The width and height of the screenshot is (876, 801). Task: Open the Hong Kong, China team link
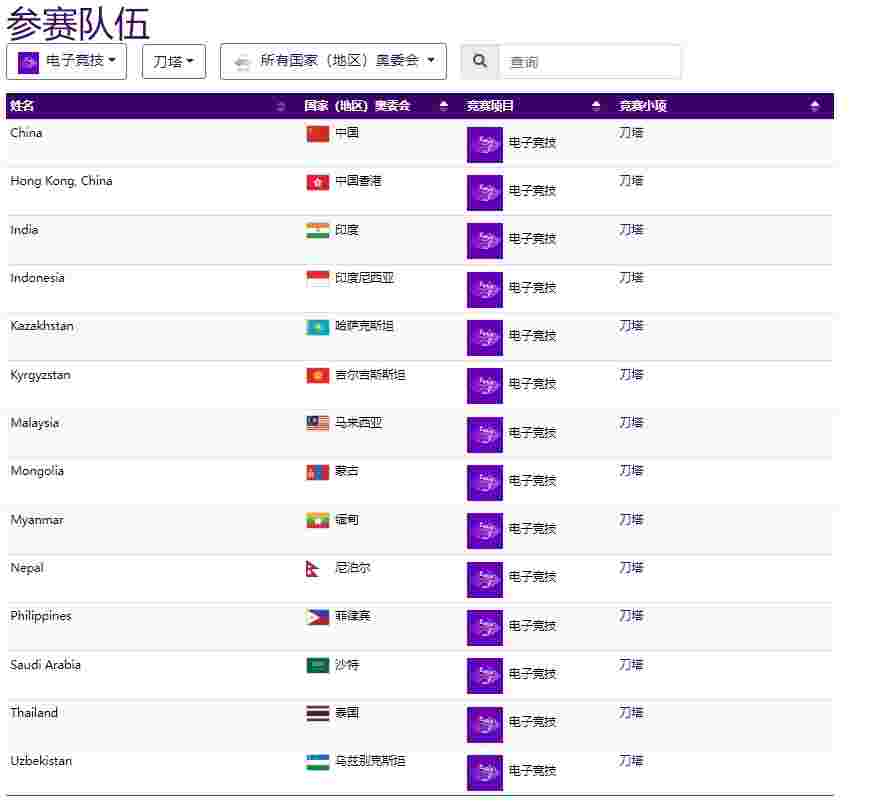(61, 181)
